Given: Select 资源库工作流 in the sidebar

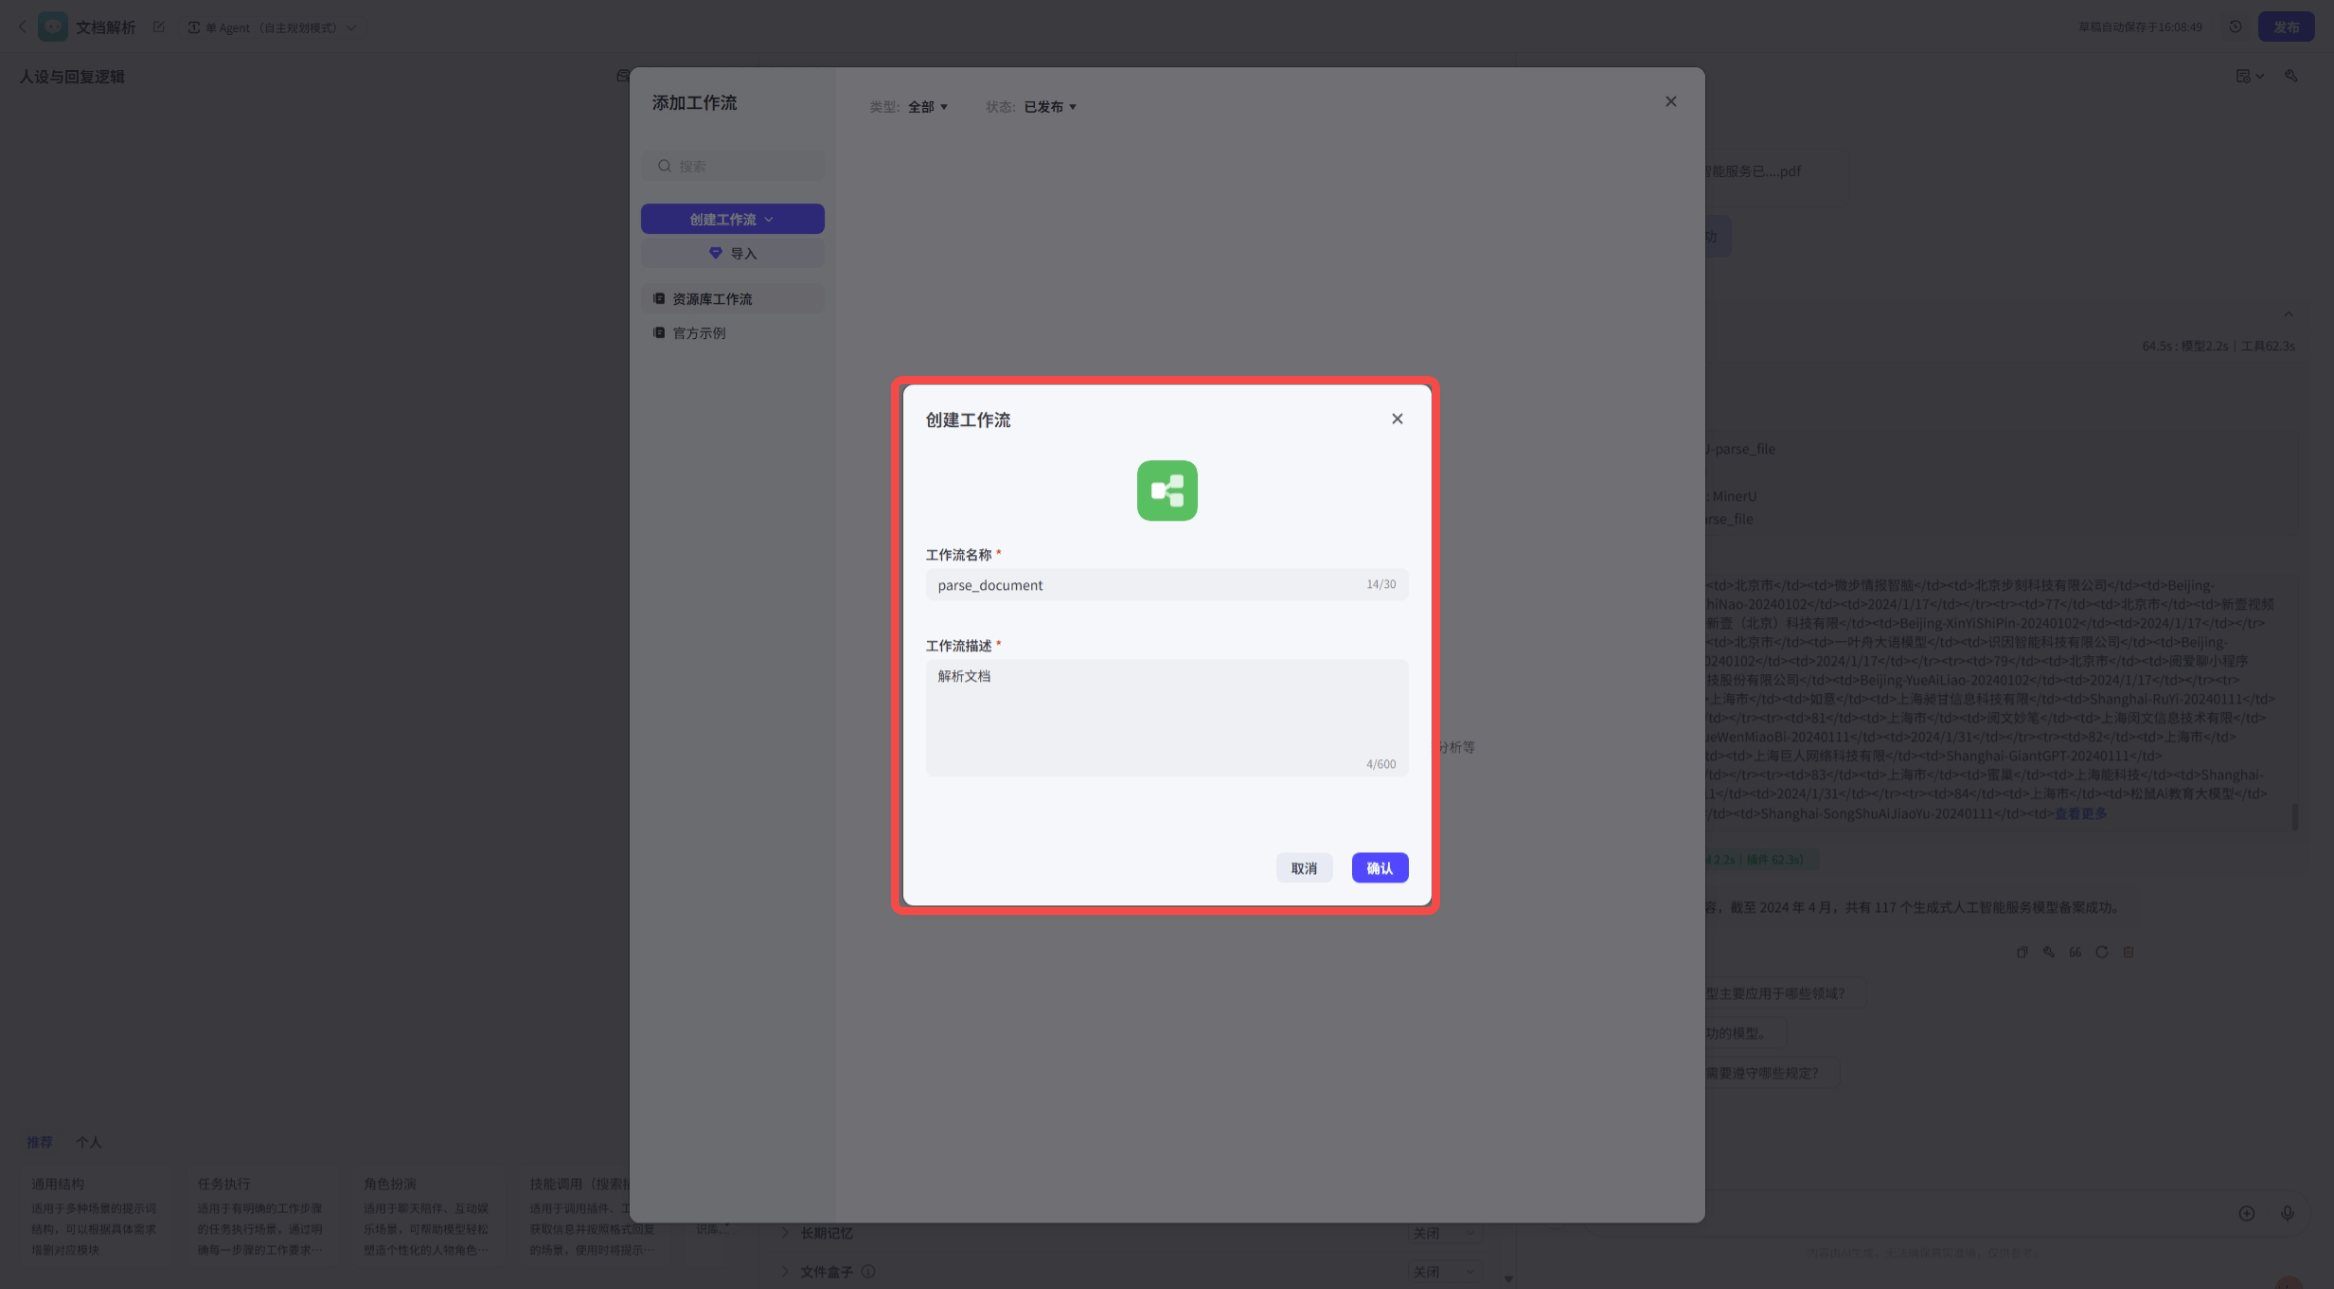Looking at the screenshot, I should tap(712, 299).
